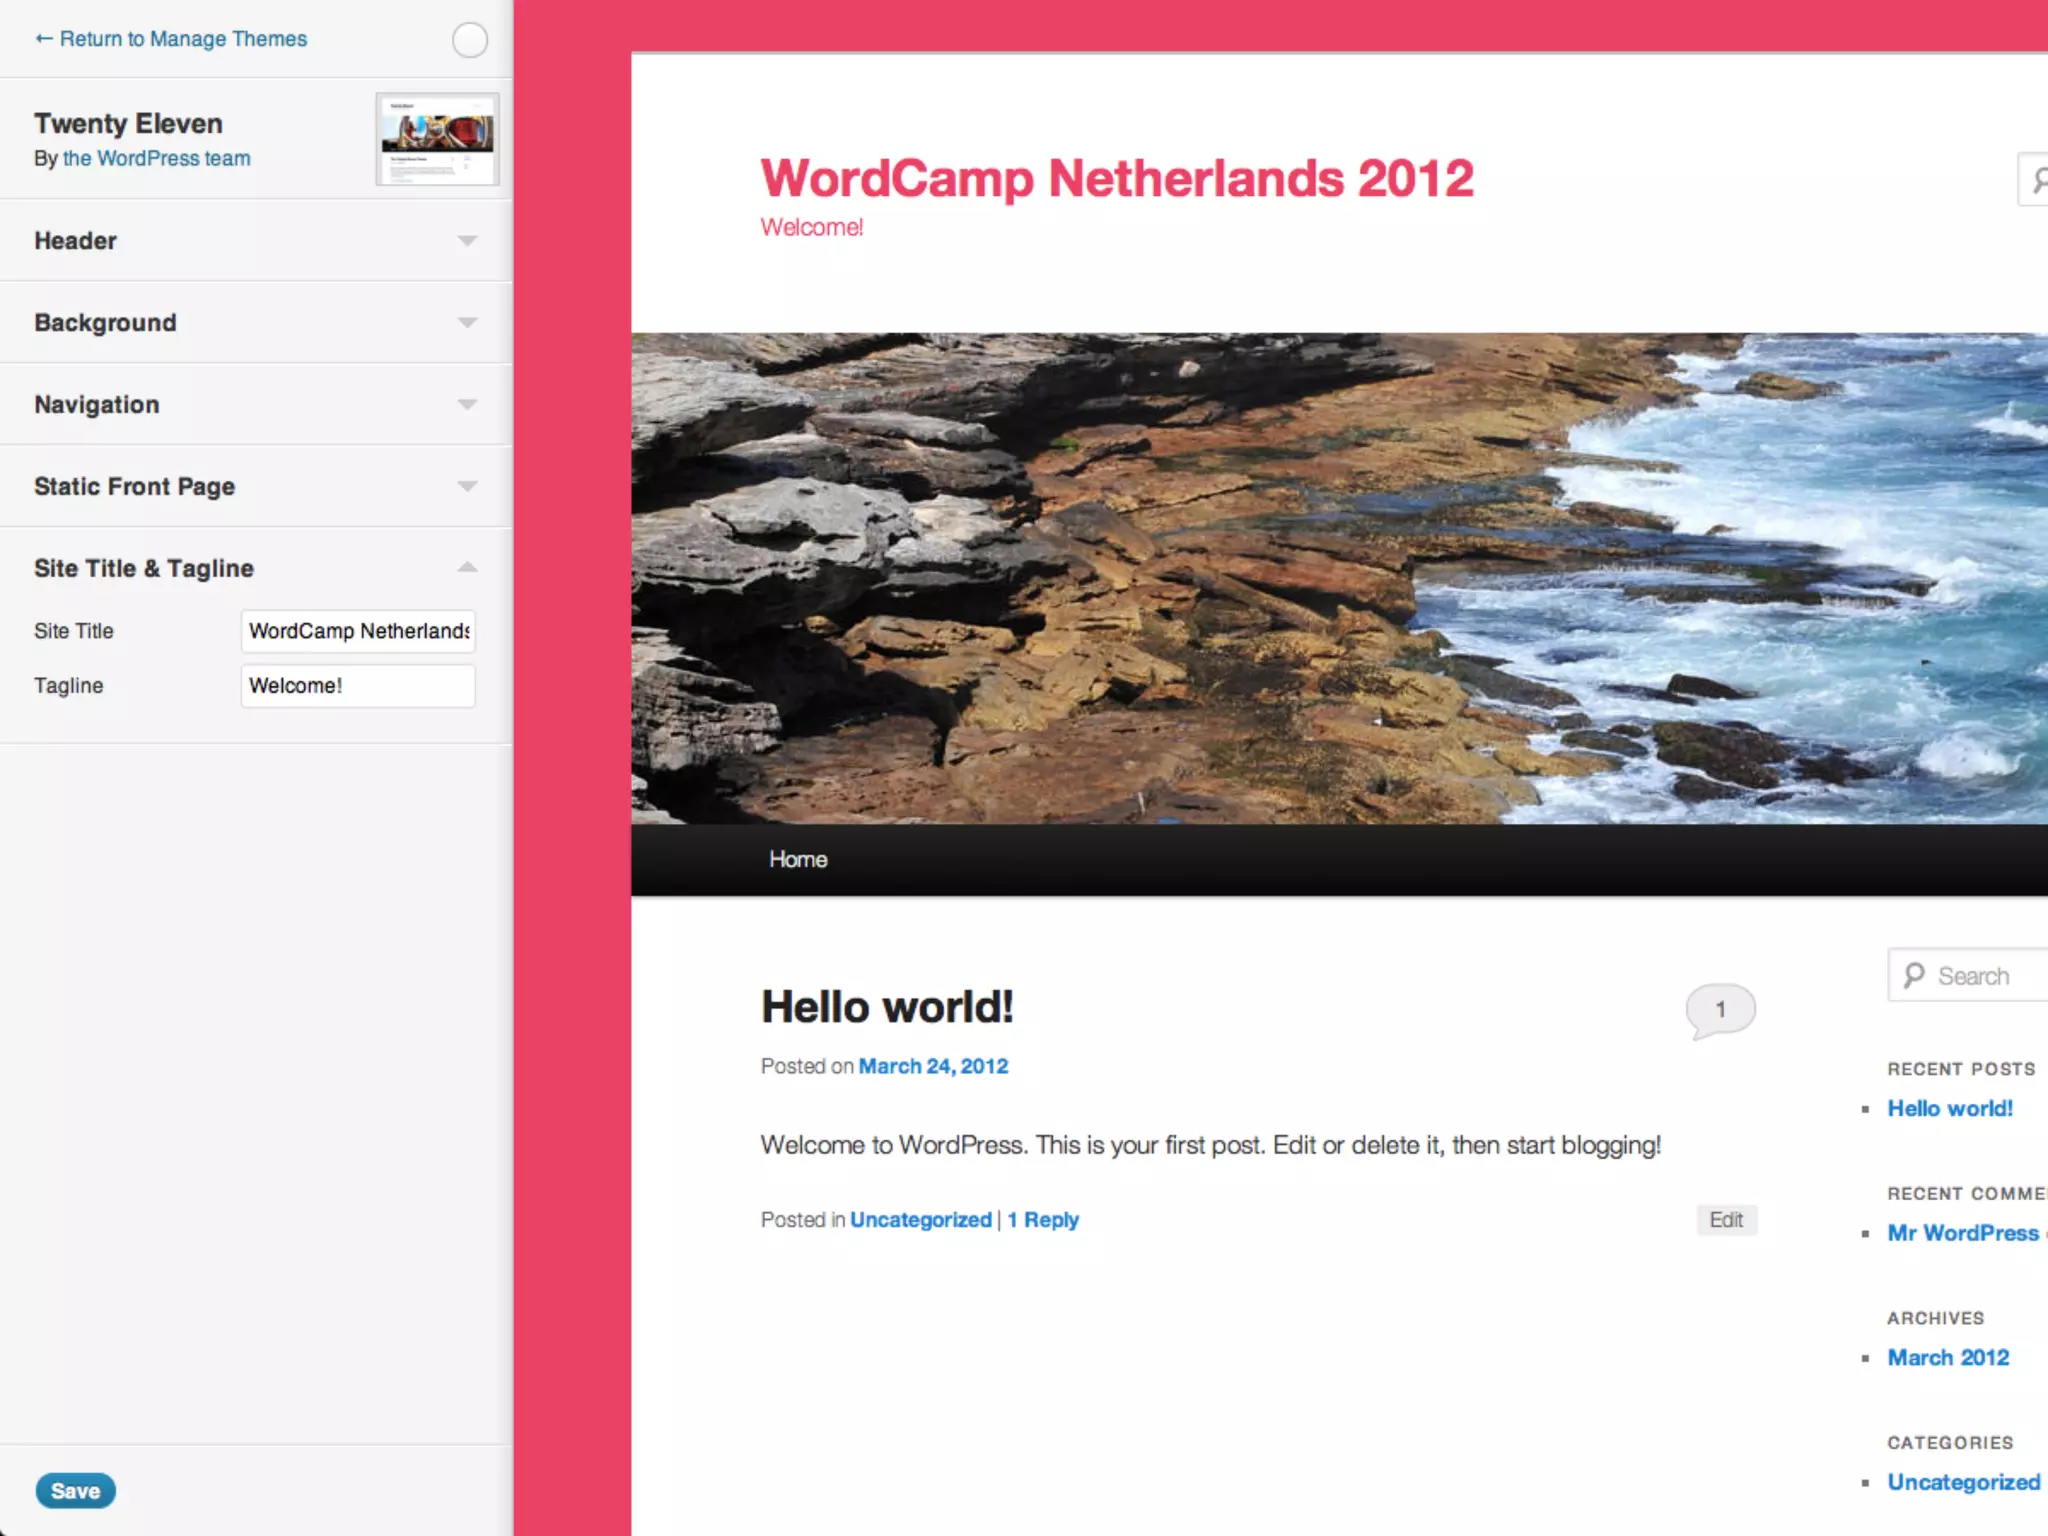Open the WordPress team author link
Screen dimensions: 2048x1536
[x=156, y=159]
